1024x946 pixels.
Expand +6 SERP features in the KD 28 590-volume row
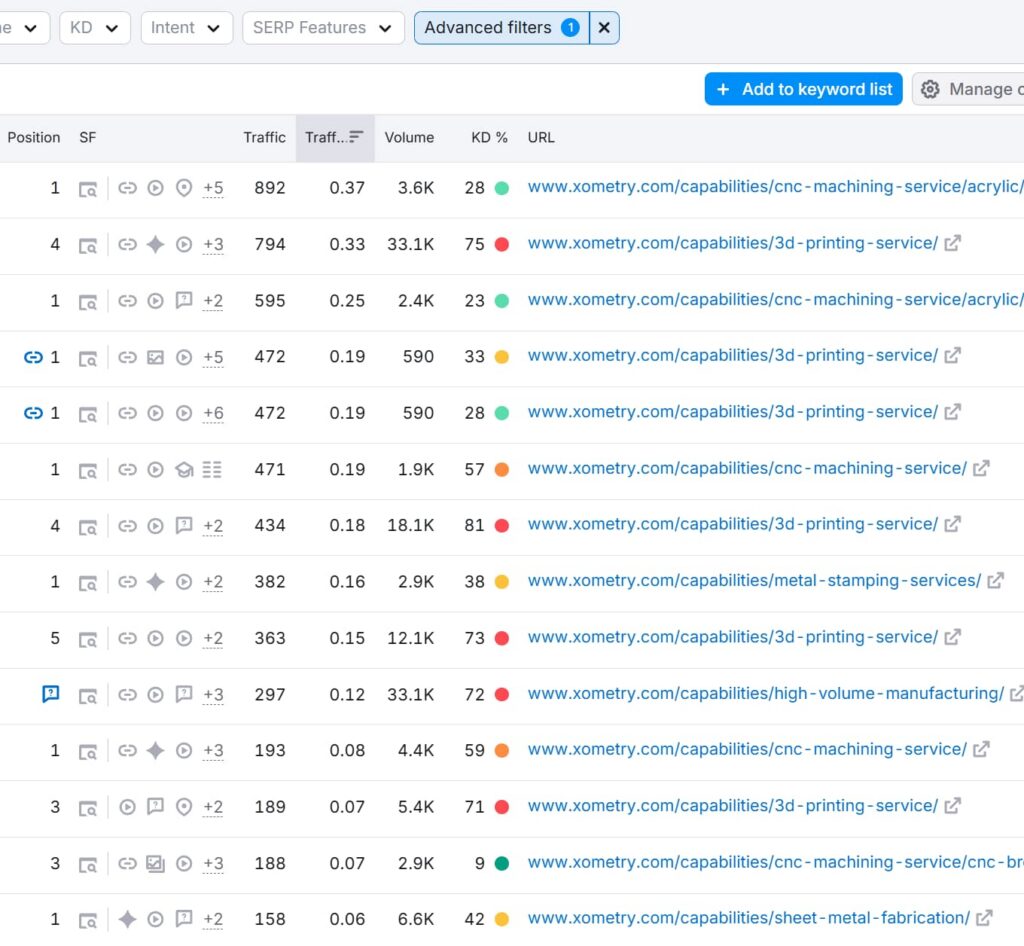[213, 413]
